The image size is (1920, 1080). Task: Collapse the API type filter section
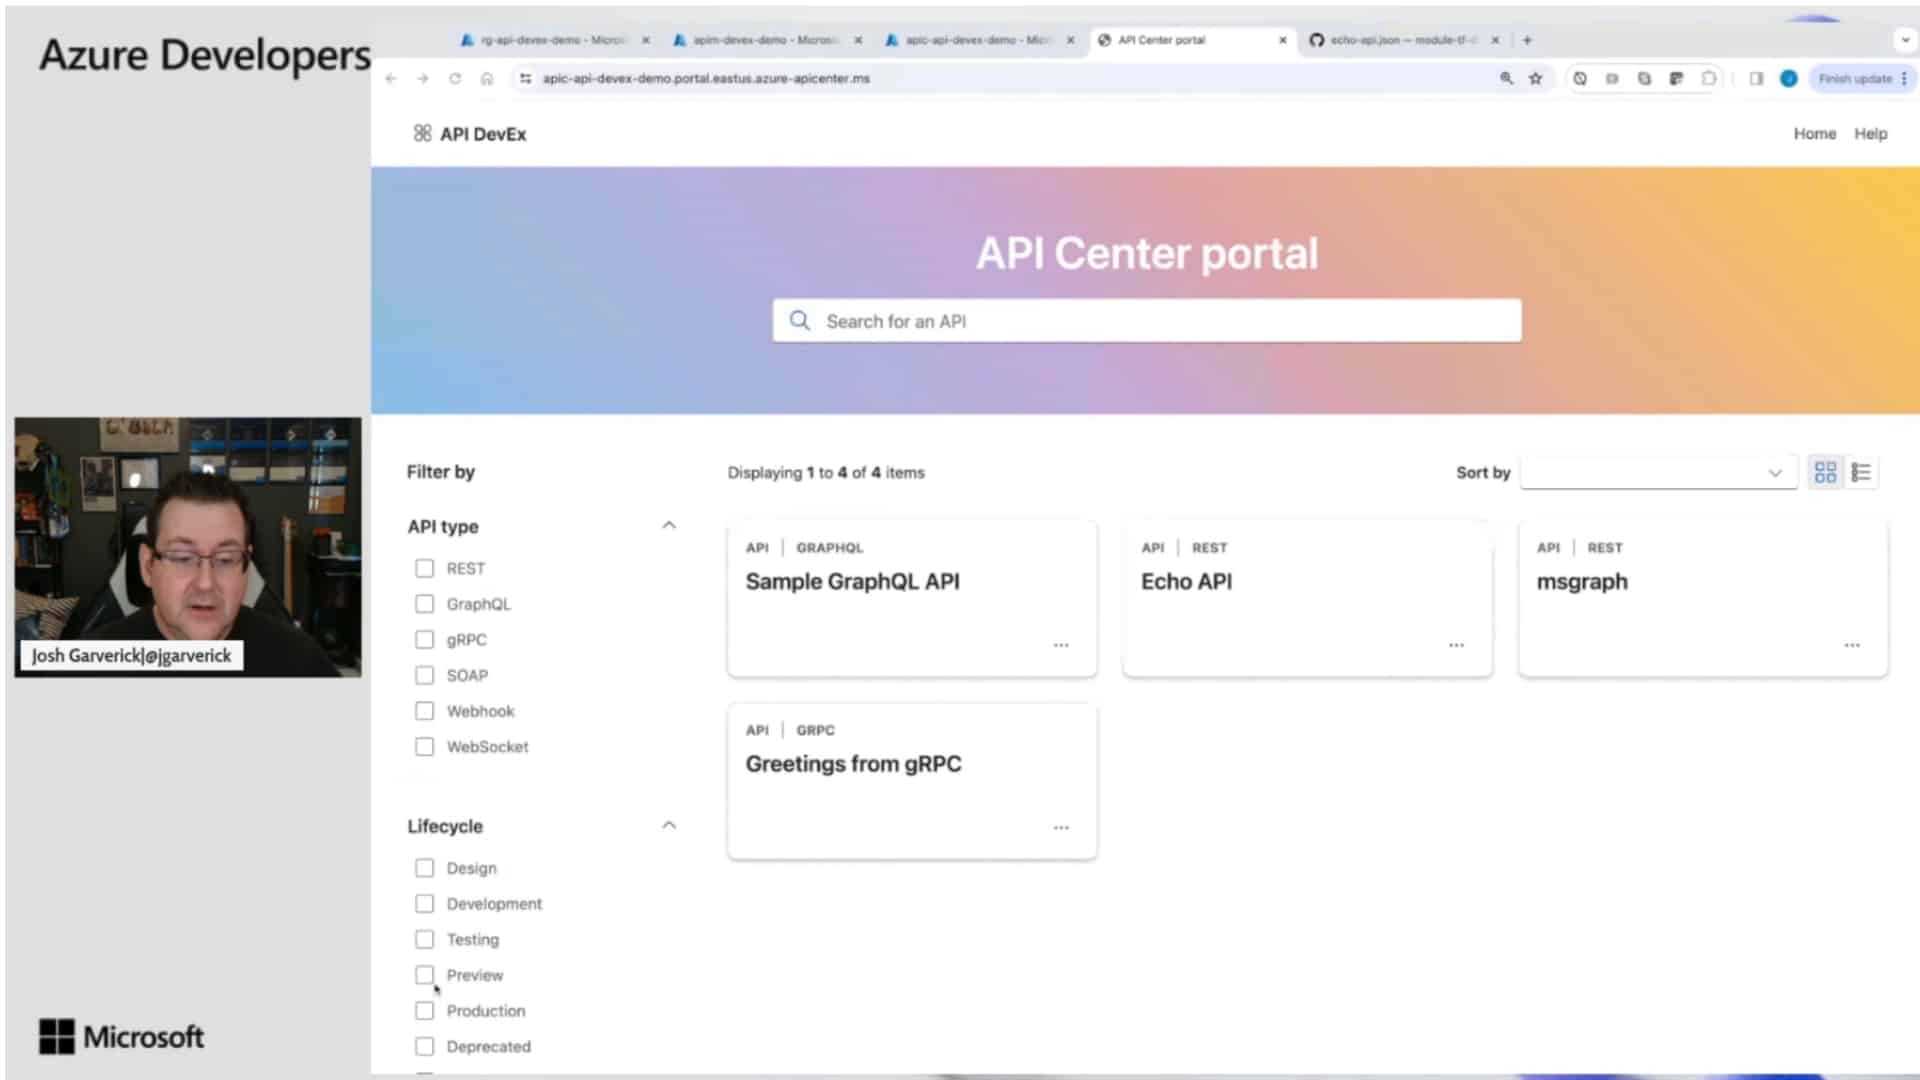[x=669, y=526]
